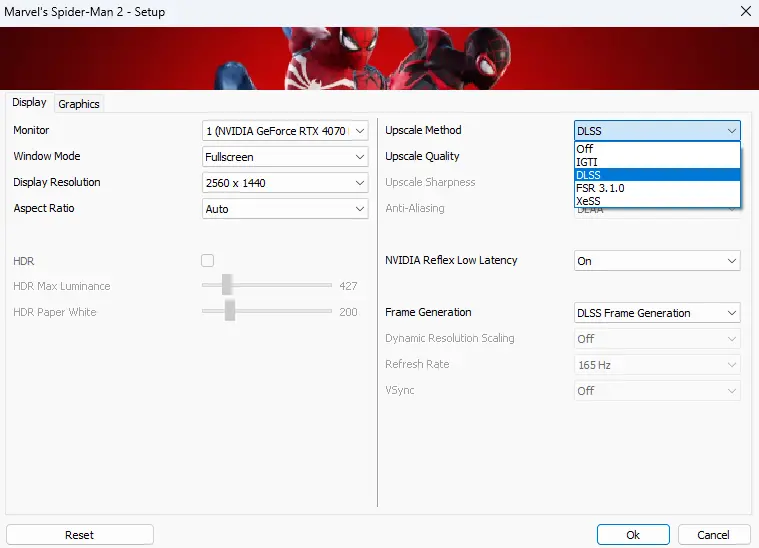
Task: Click the Upscale Quality label
Action: click(422, 156)
